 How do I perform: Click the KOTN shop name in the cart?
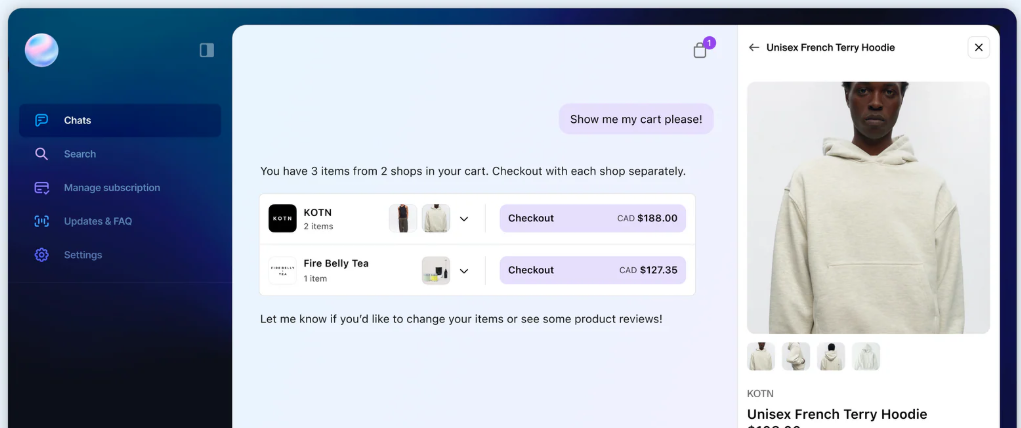pyautogui.click(x=318, y=212)
